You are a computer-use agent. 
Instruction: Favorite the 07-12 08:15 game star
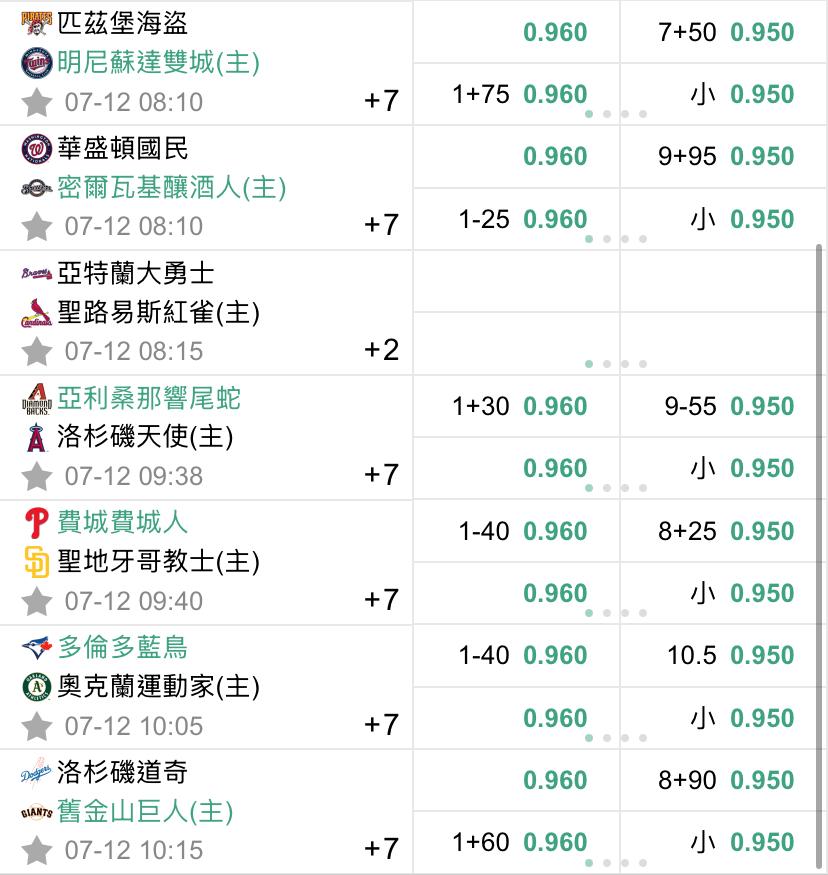[37, 352]
